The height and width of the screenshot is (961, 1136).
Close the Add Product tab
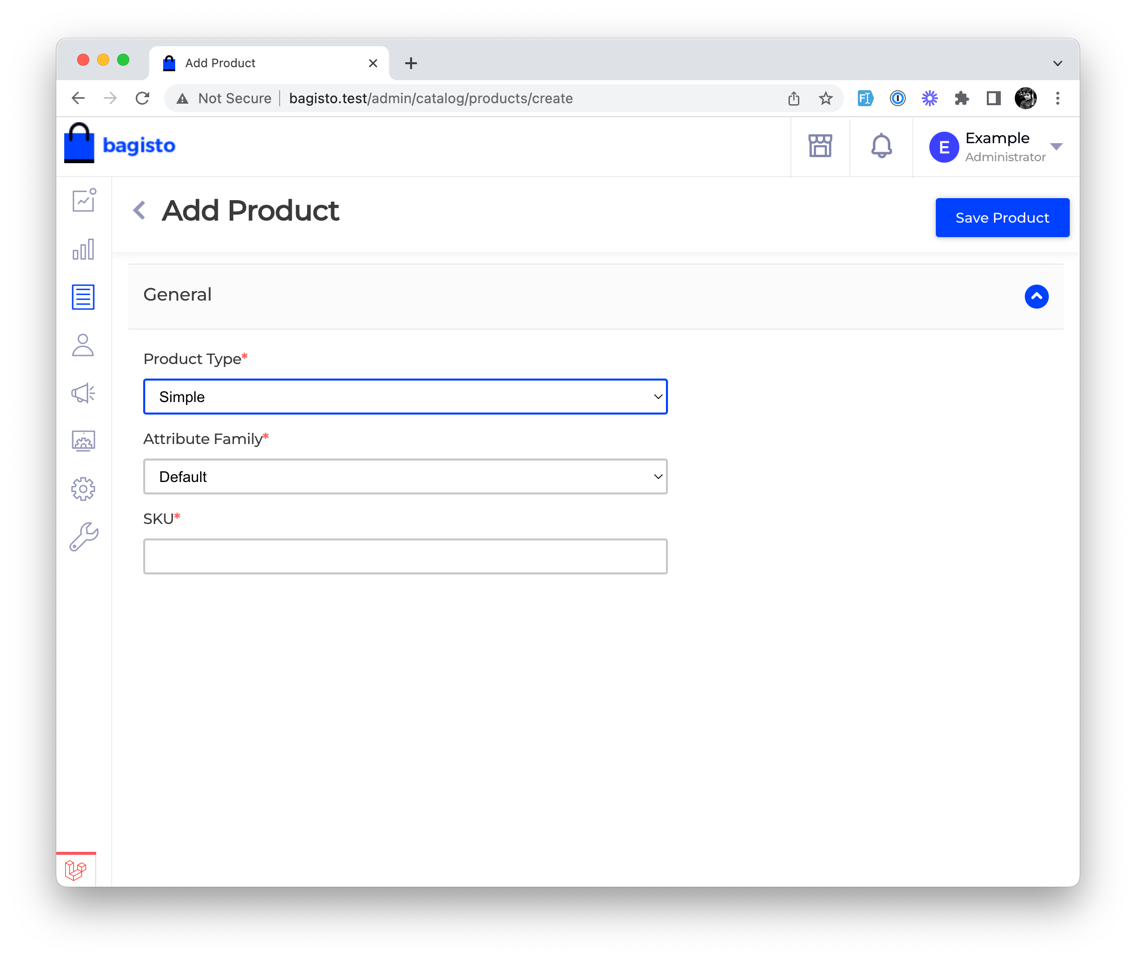pyautogui.click(x=373, y=64)
